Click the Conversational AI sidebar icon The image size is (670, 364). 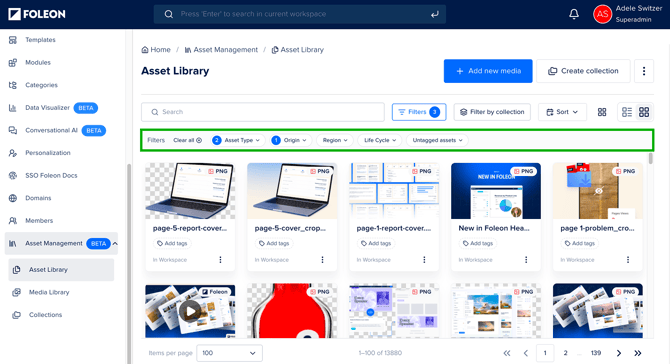point(13,130)
